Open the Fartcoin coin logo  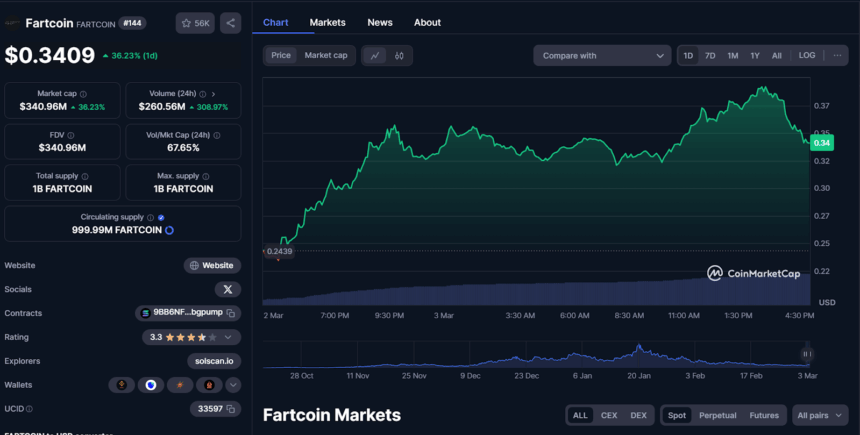(12, 24)
